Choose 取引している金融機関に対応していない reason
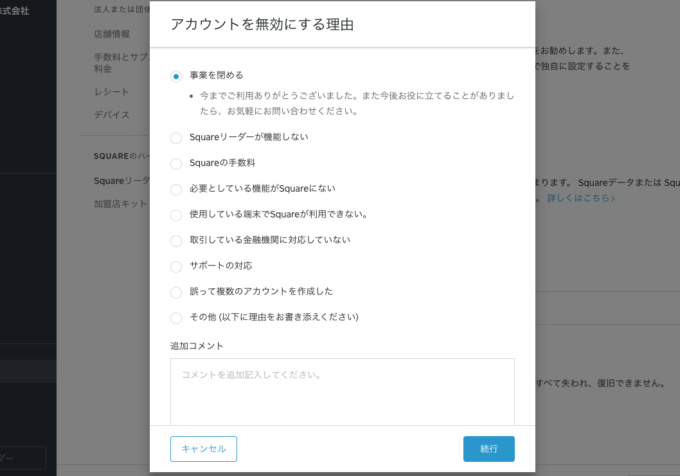680x476 pixels. pyautogui.click(x=176, y=241)
